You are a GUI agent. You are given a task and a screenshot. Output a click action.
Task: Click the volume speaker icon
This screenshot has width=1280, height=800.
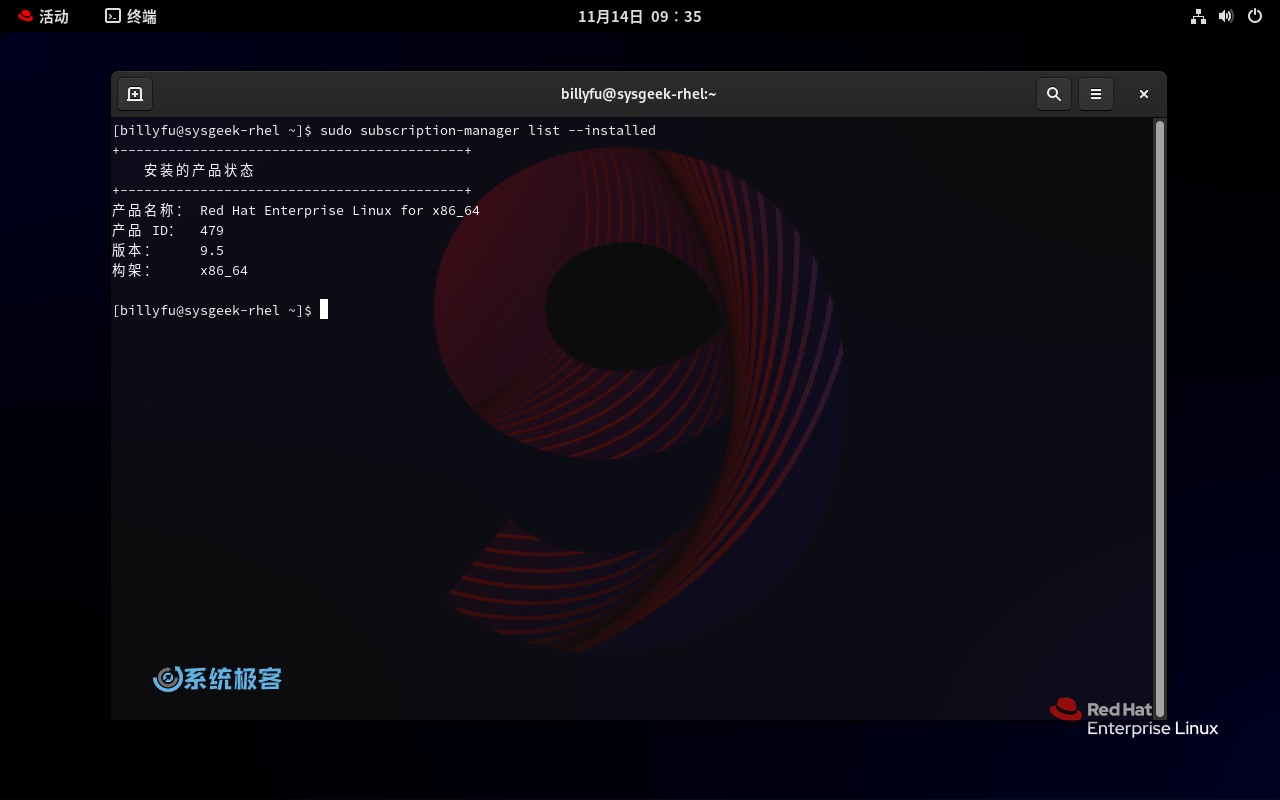(x=1226, y=16)
